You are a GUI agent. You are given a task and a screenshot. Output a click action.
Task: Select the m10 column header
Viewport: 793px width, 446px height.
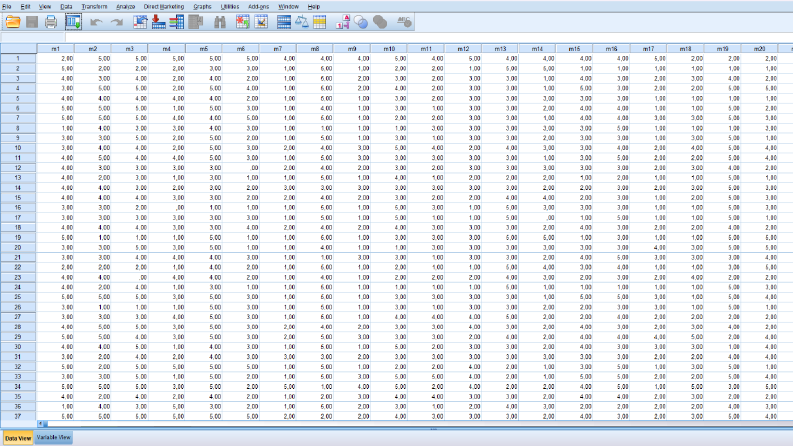coord(389,49)
